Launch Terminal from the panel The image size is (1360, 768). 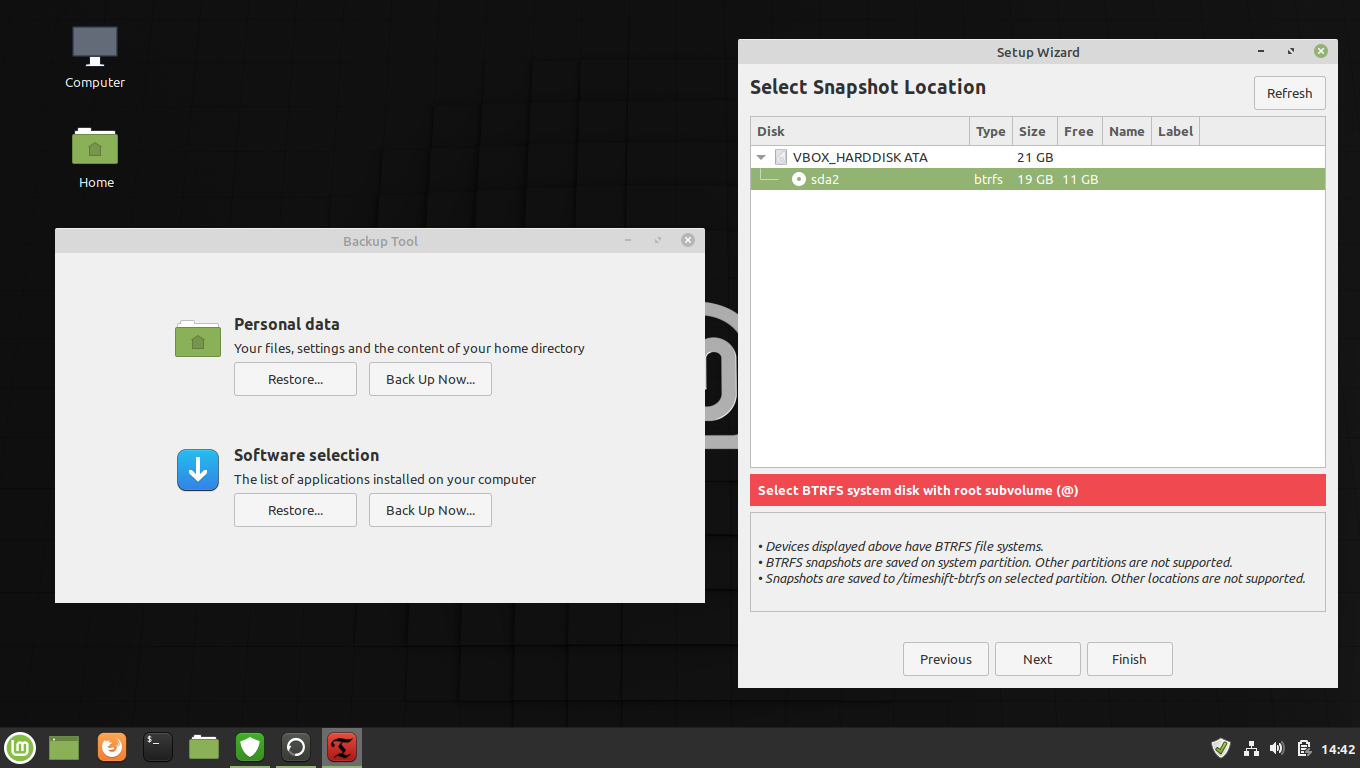tap(158, 747)
